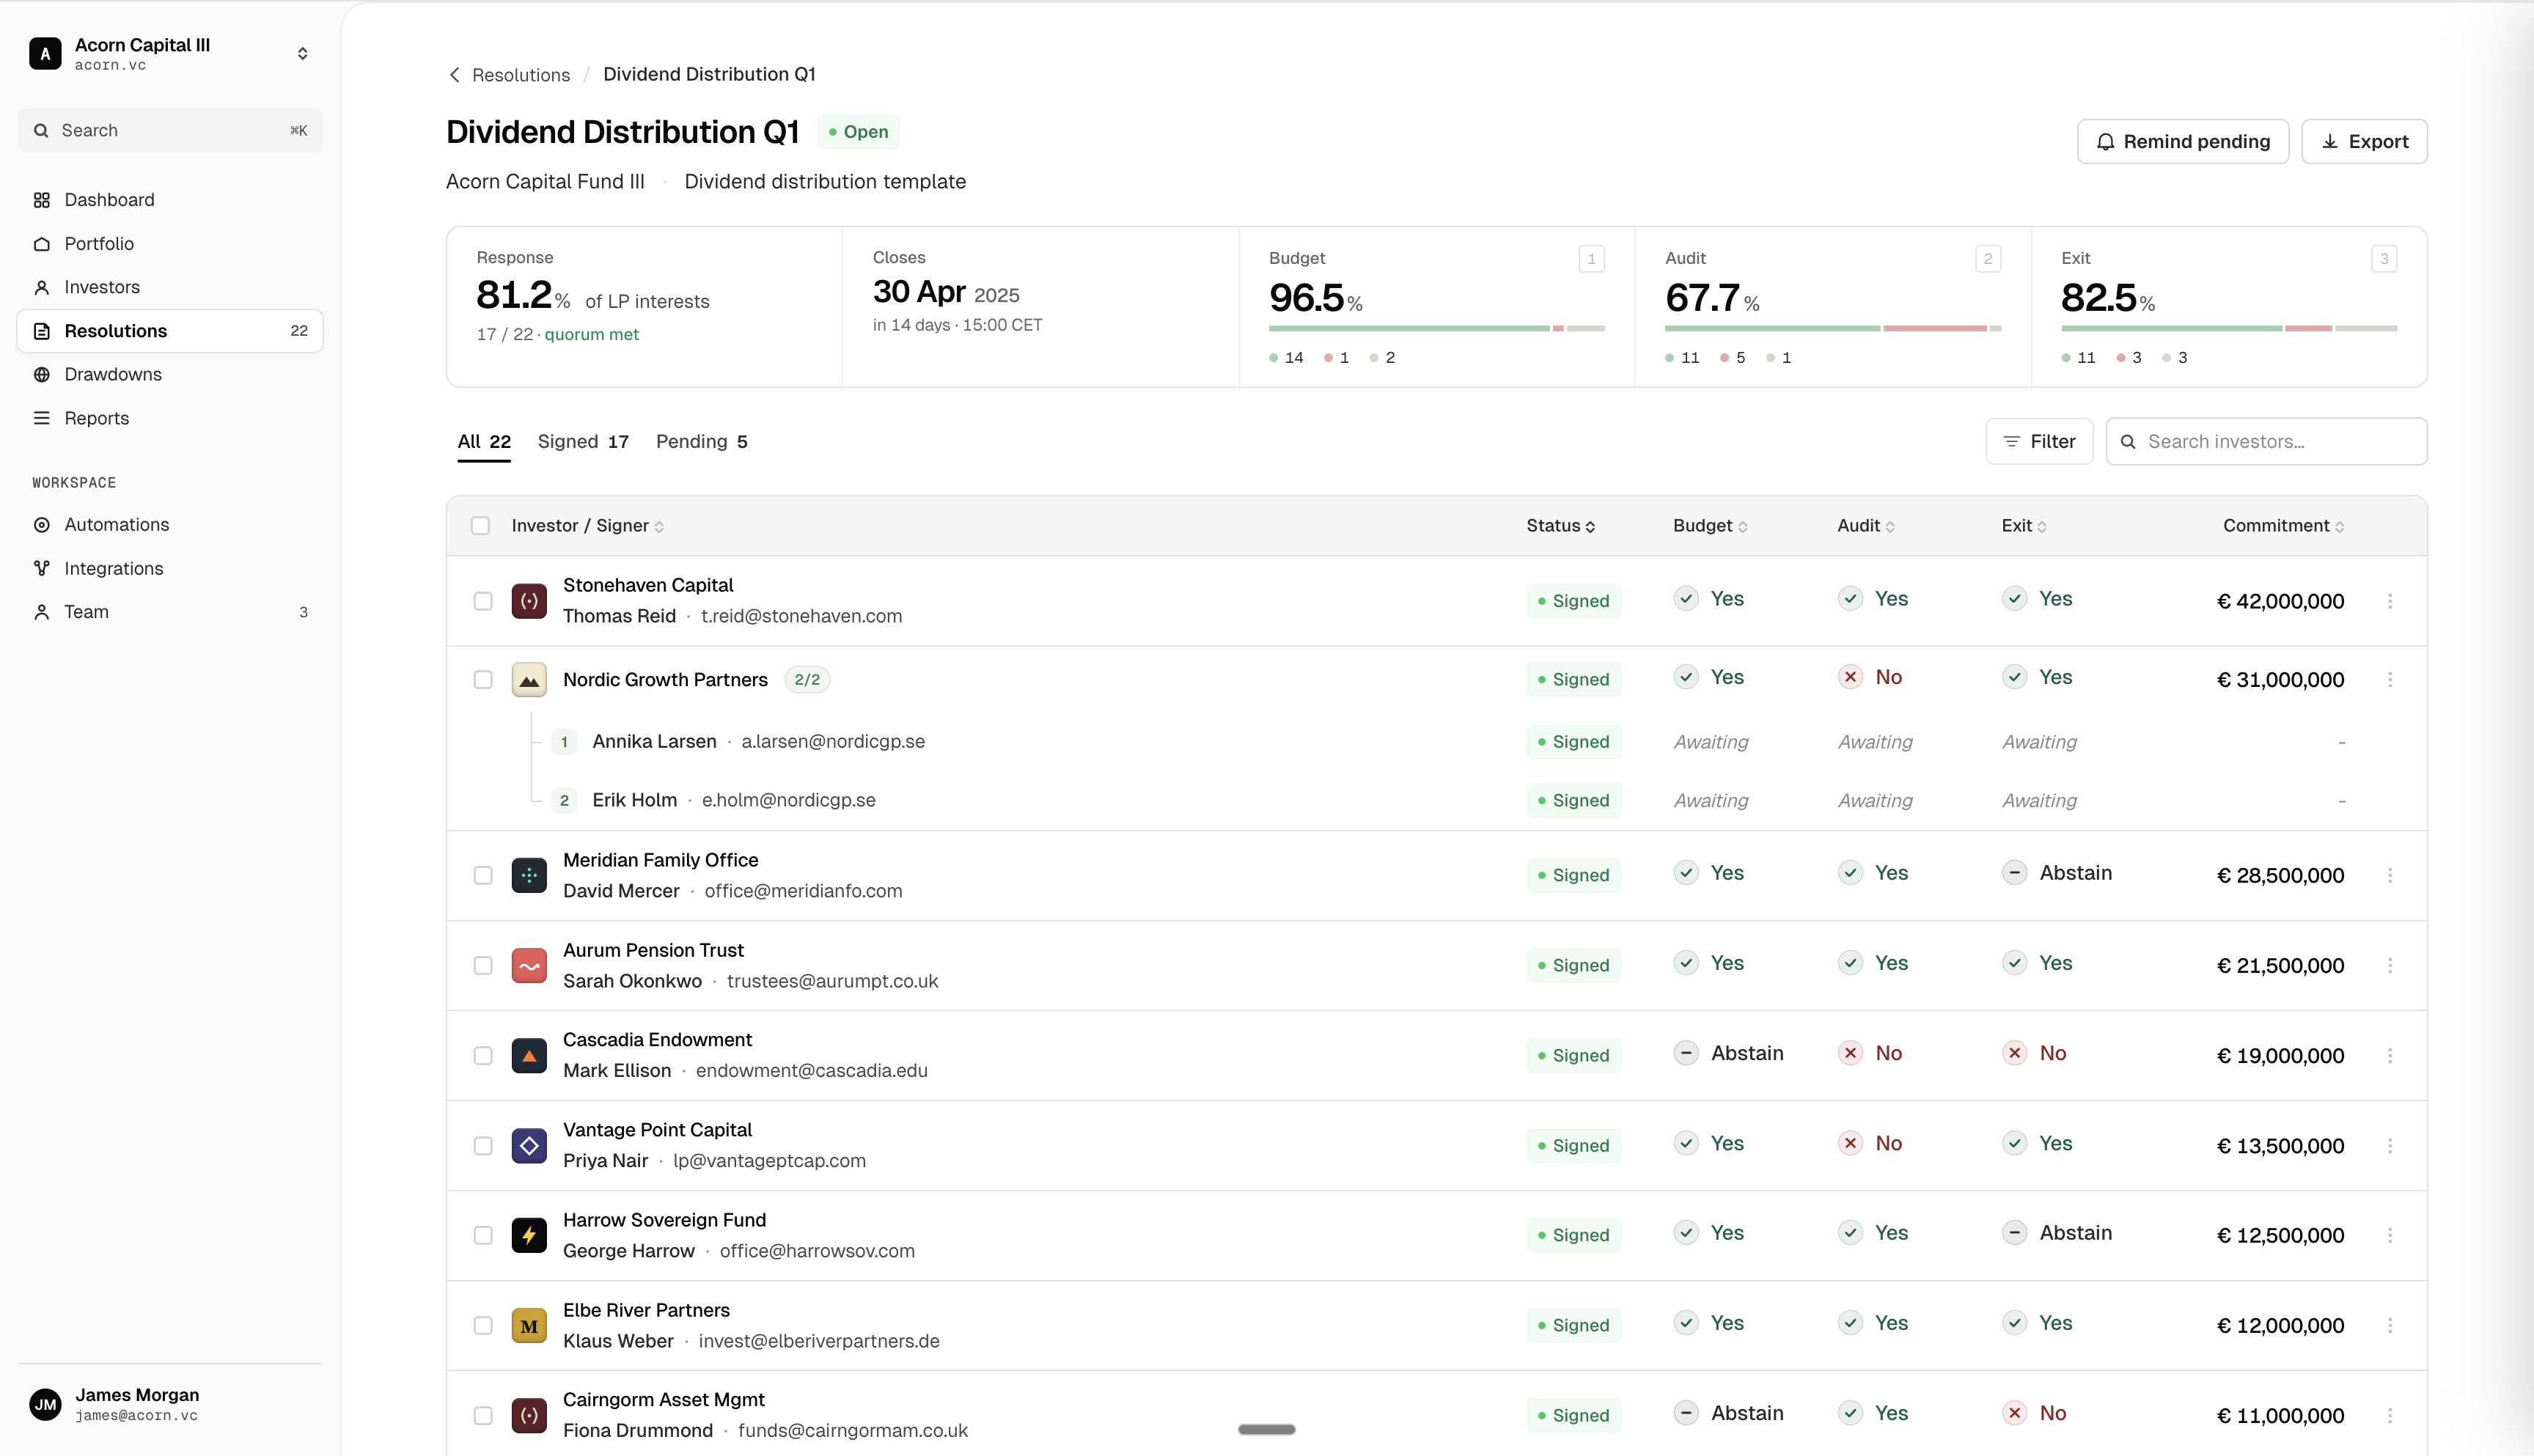Open row actions menu for Meridian Family Office
Image resolution: width=2534 pixels, height=1456 pixels.
[x=2390, y=875]
